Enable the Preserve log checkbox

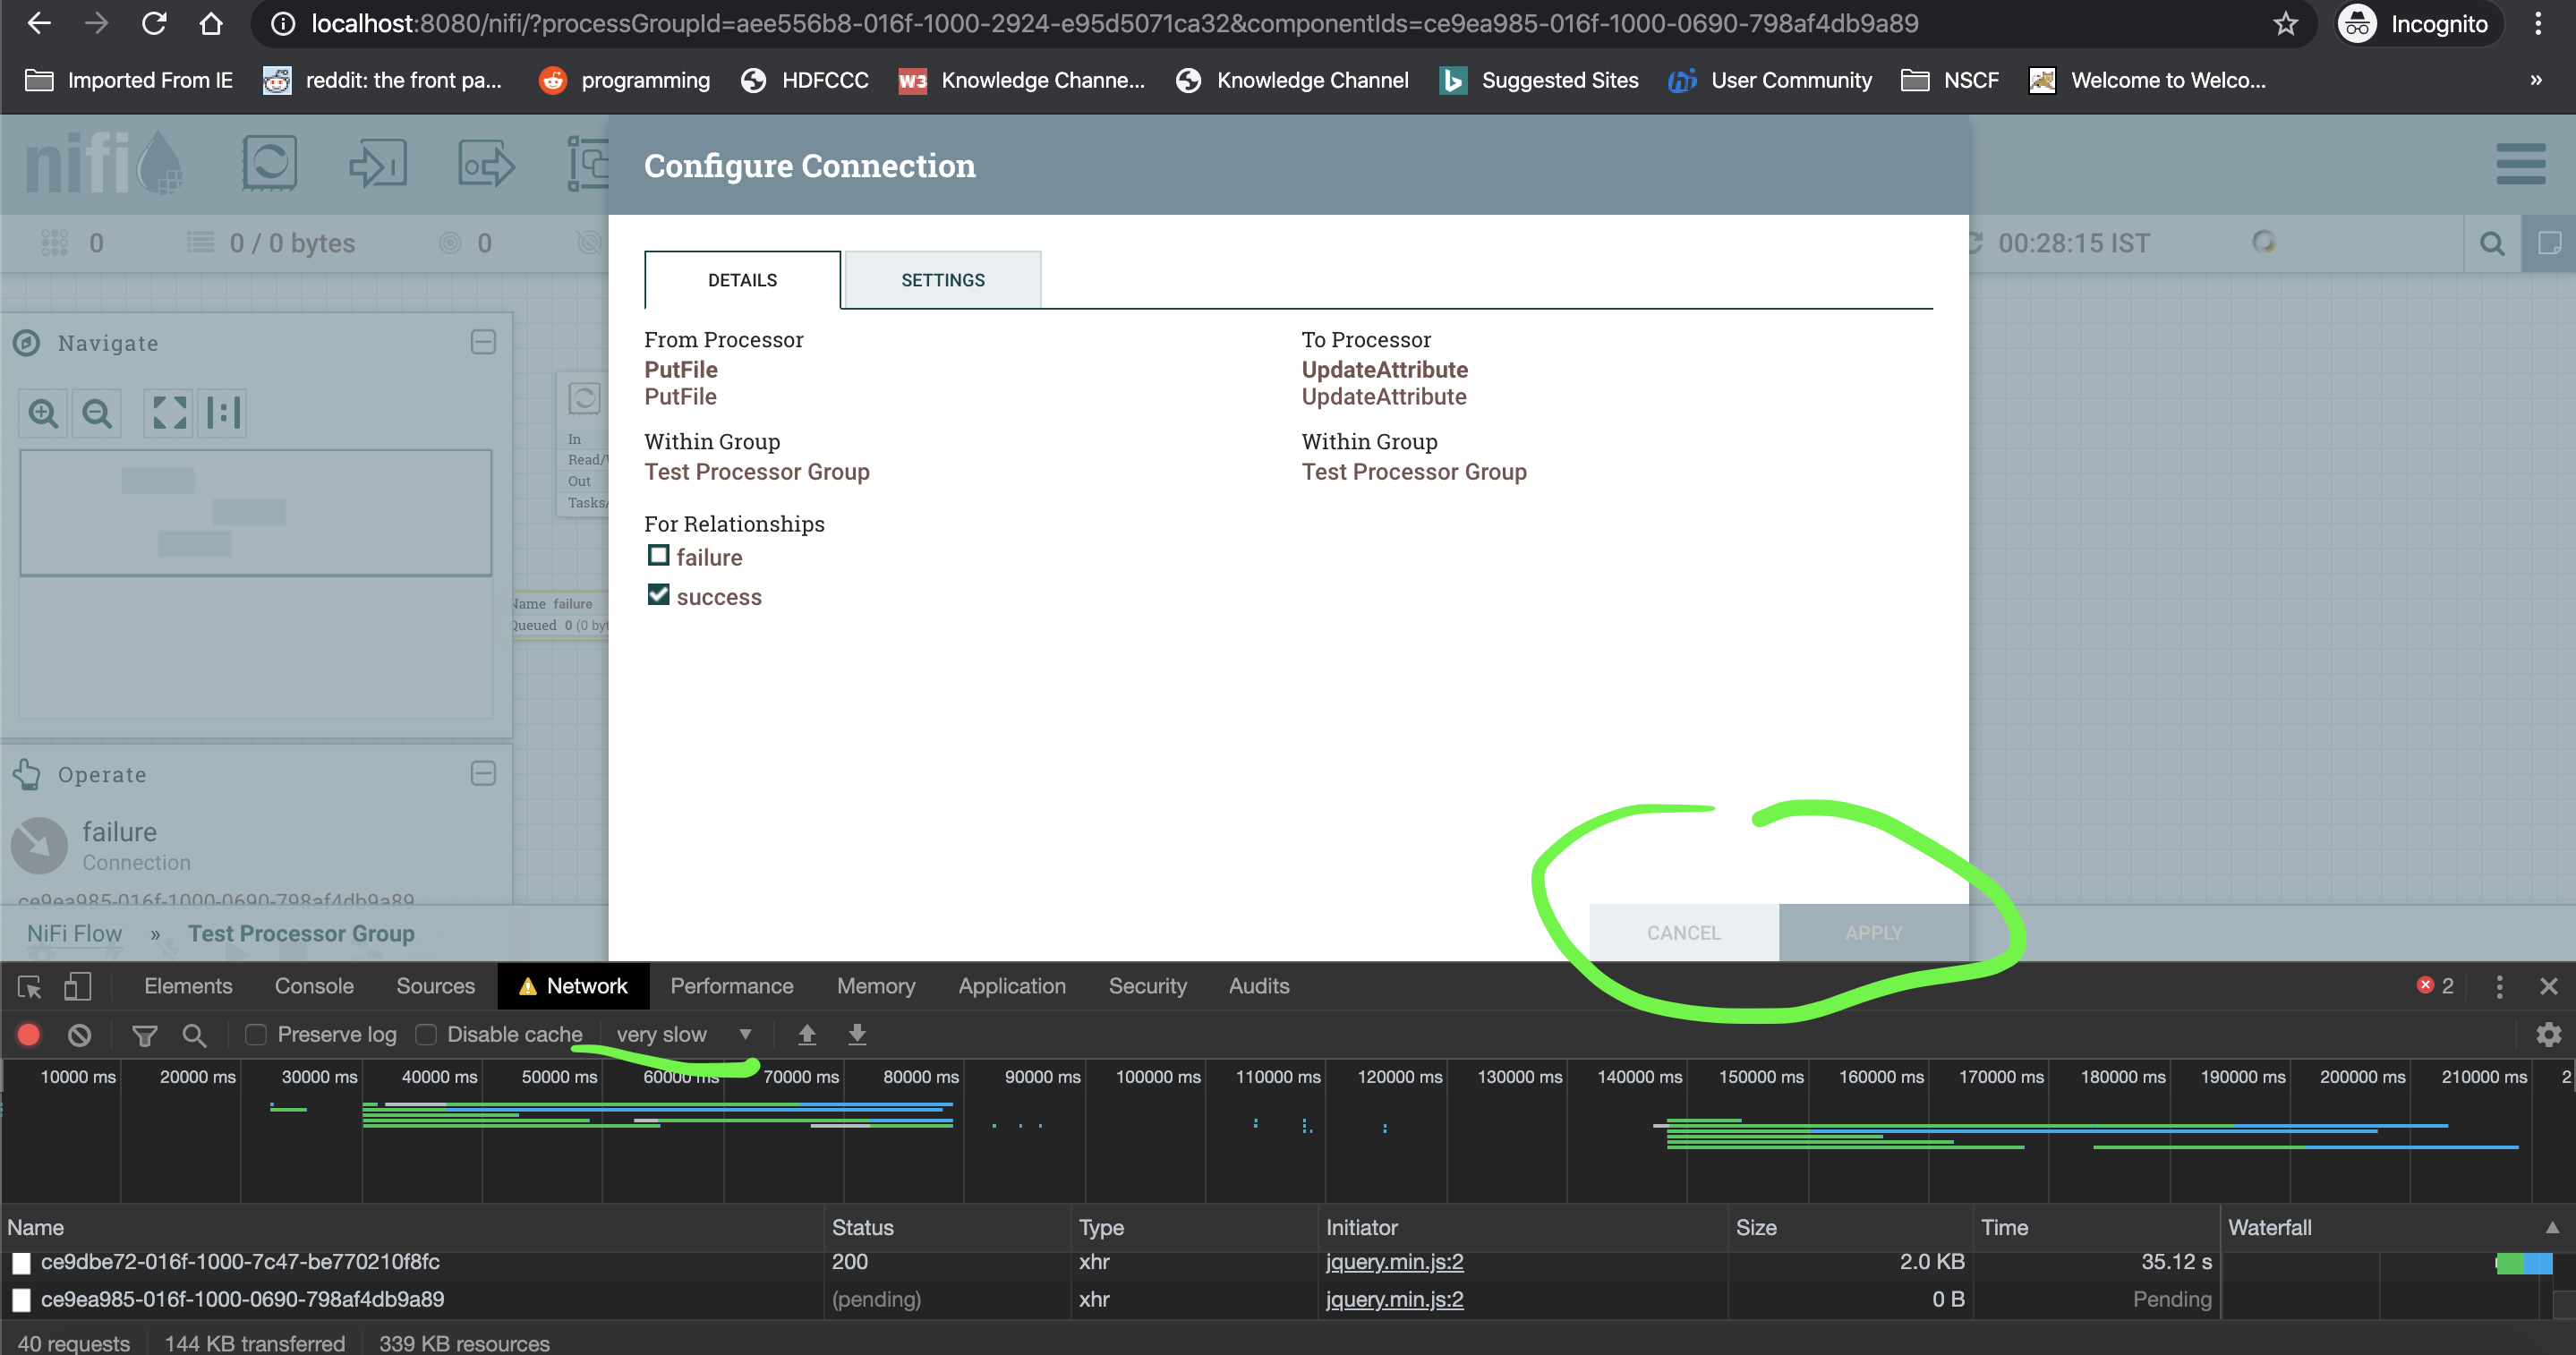[x=256, y=1034]
